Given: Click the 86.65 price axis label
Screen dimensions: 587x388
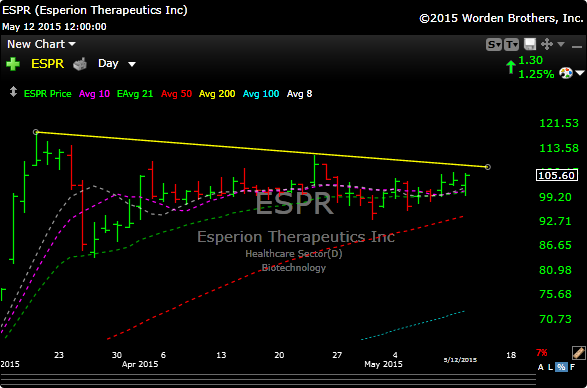Looking at the screenshot, I should (556, 246).
